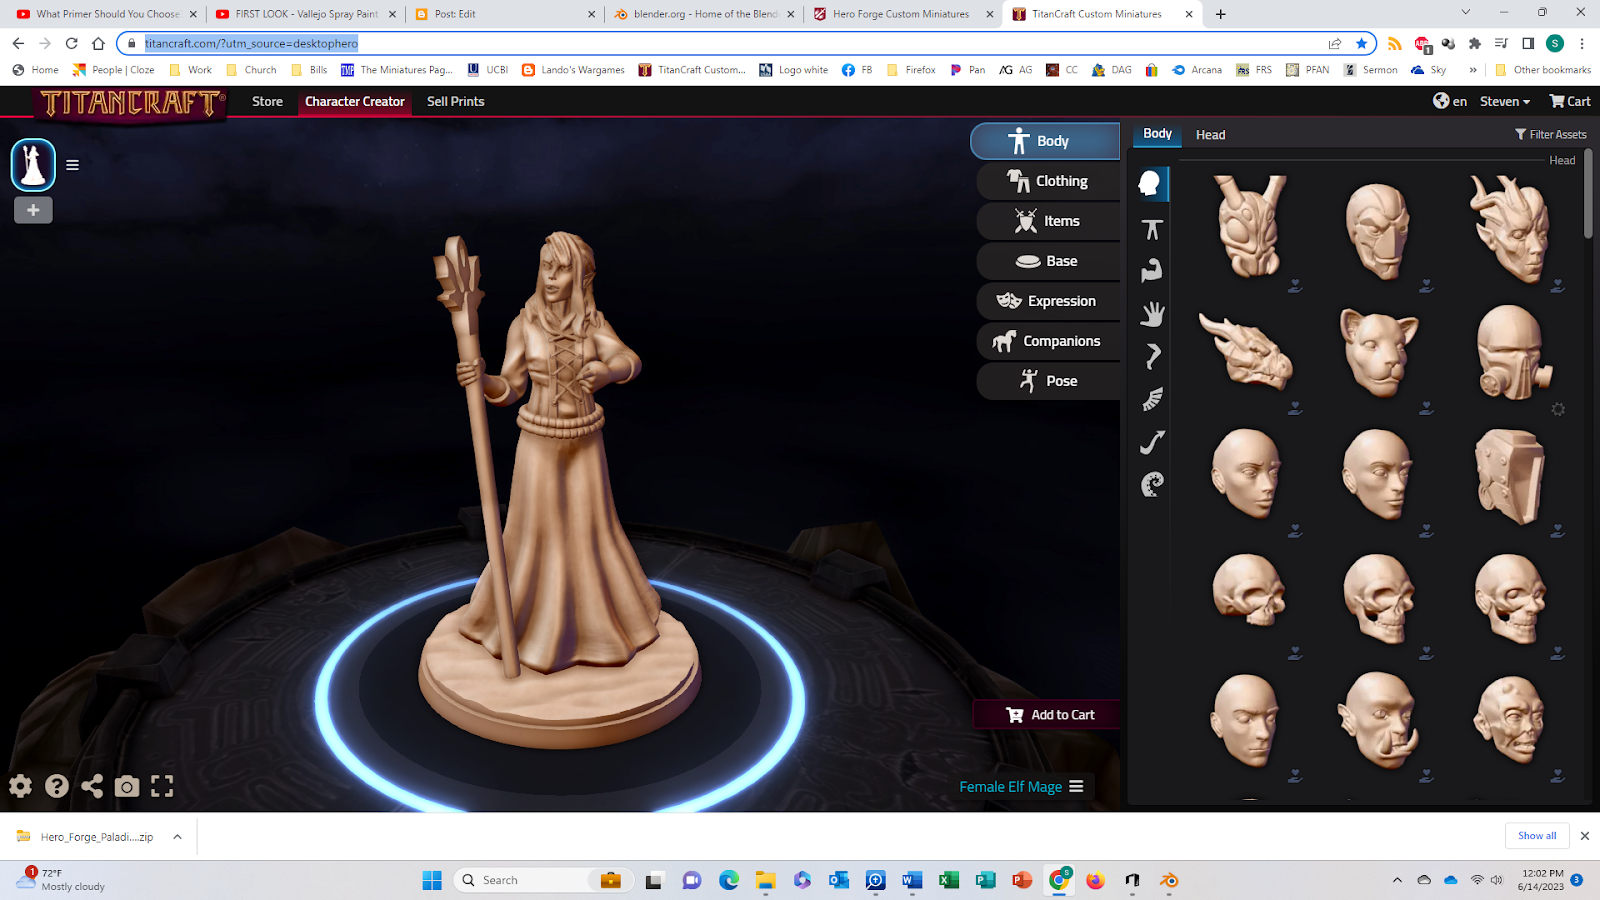Open the Body category

(x=1045, y=141)
